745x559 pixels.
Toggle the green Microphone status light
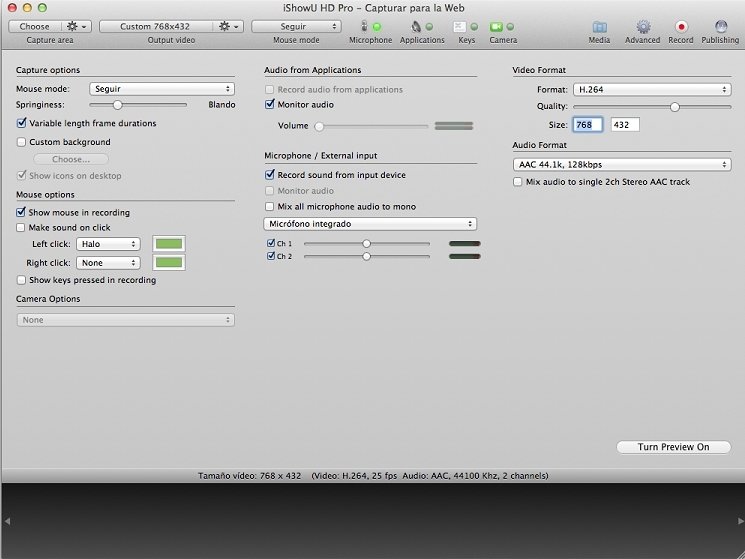tap(377, 27)
